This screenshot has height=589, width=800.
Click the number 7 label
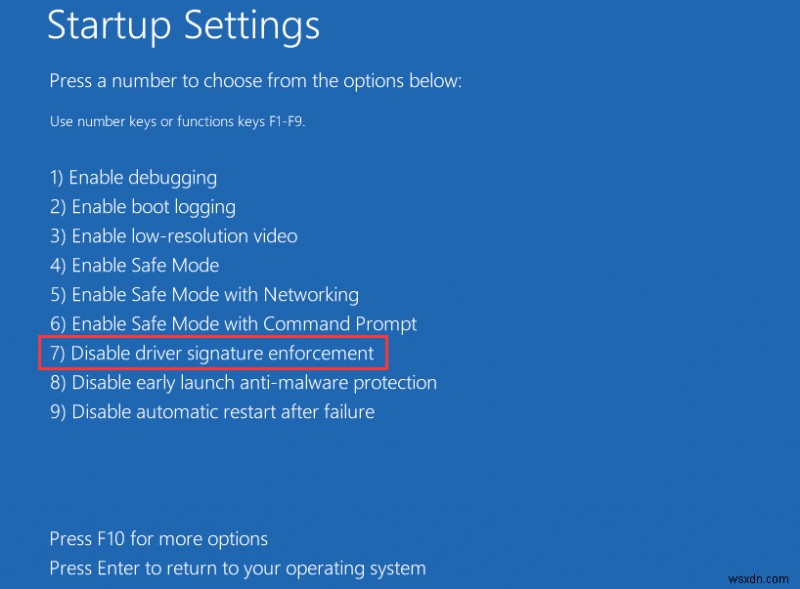pos(55,353)
